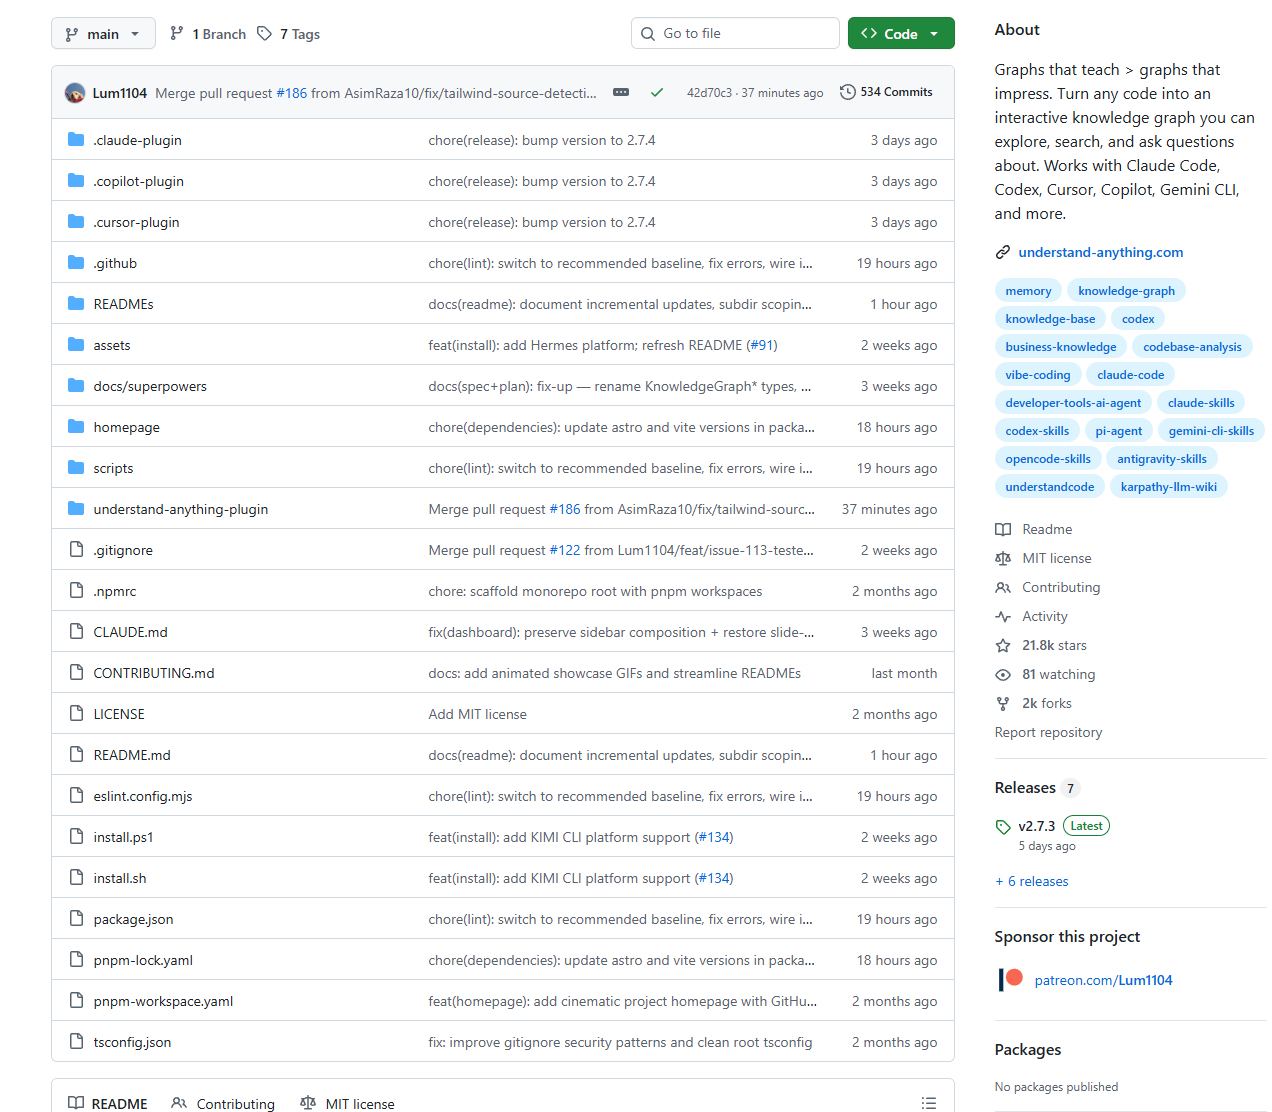Image resolution: width=1272 pixels, height=1112 pixels.
Task: Click the green commit status checkmark
Action: coord(657,92)
